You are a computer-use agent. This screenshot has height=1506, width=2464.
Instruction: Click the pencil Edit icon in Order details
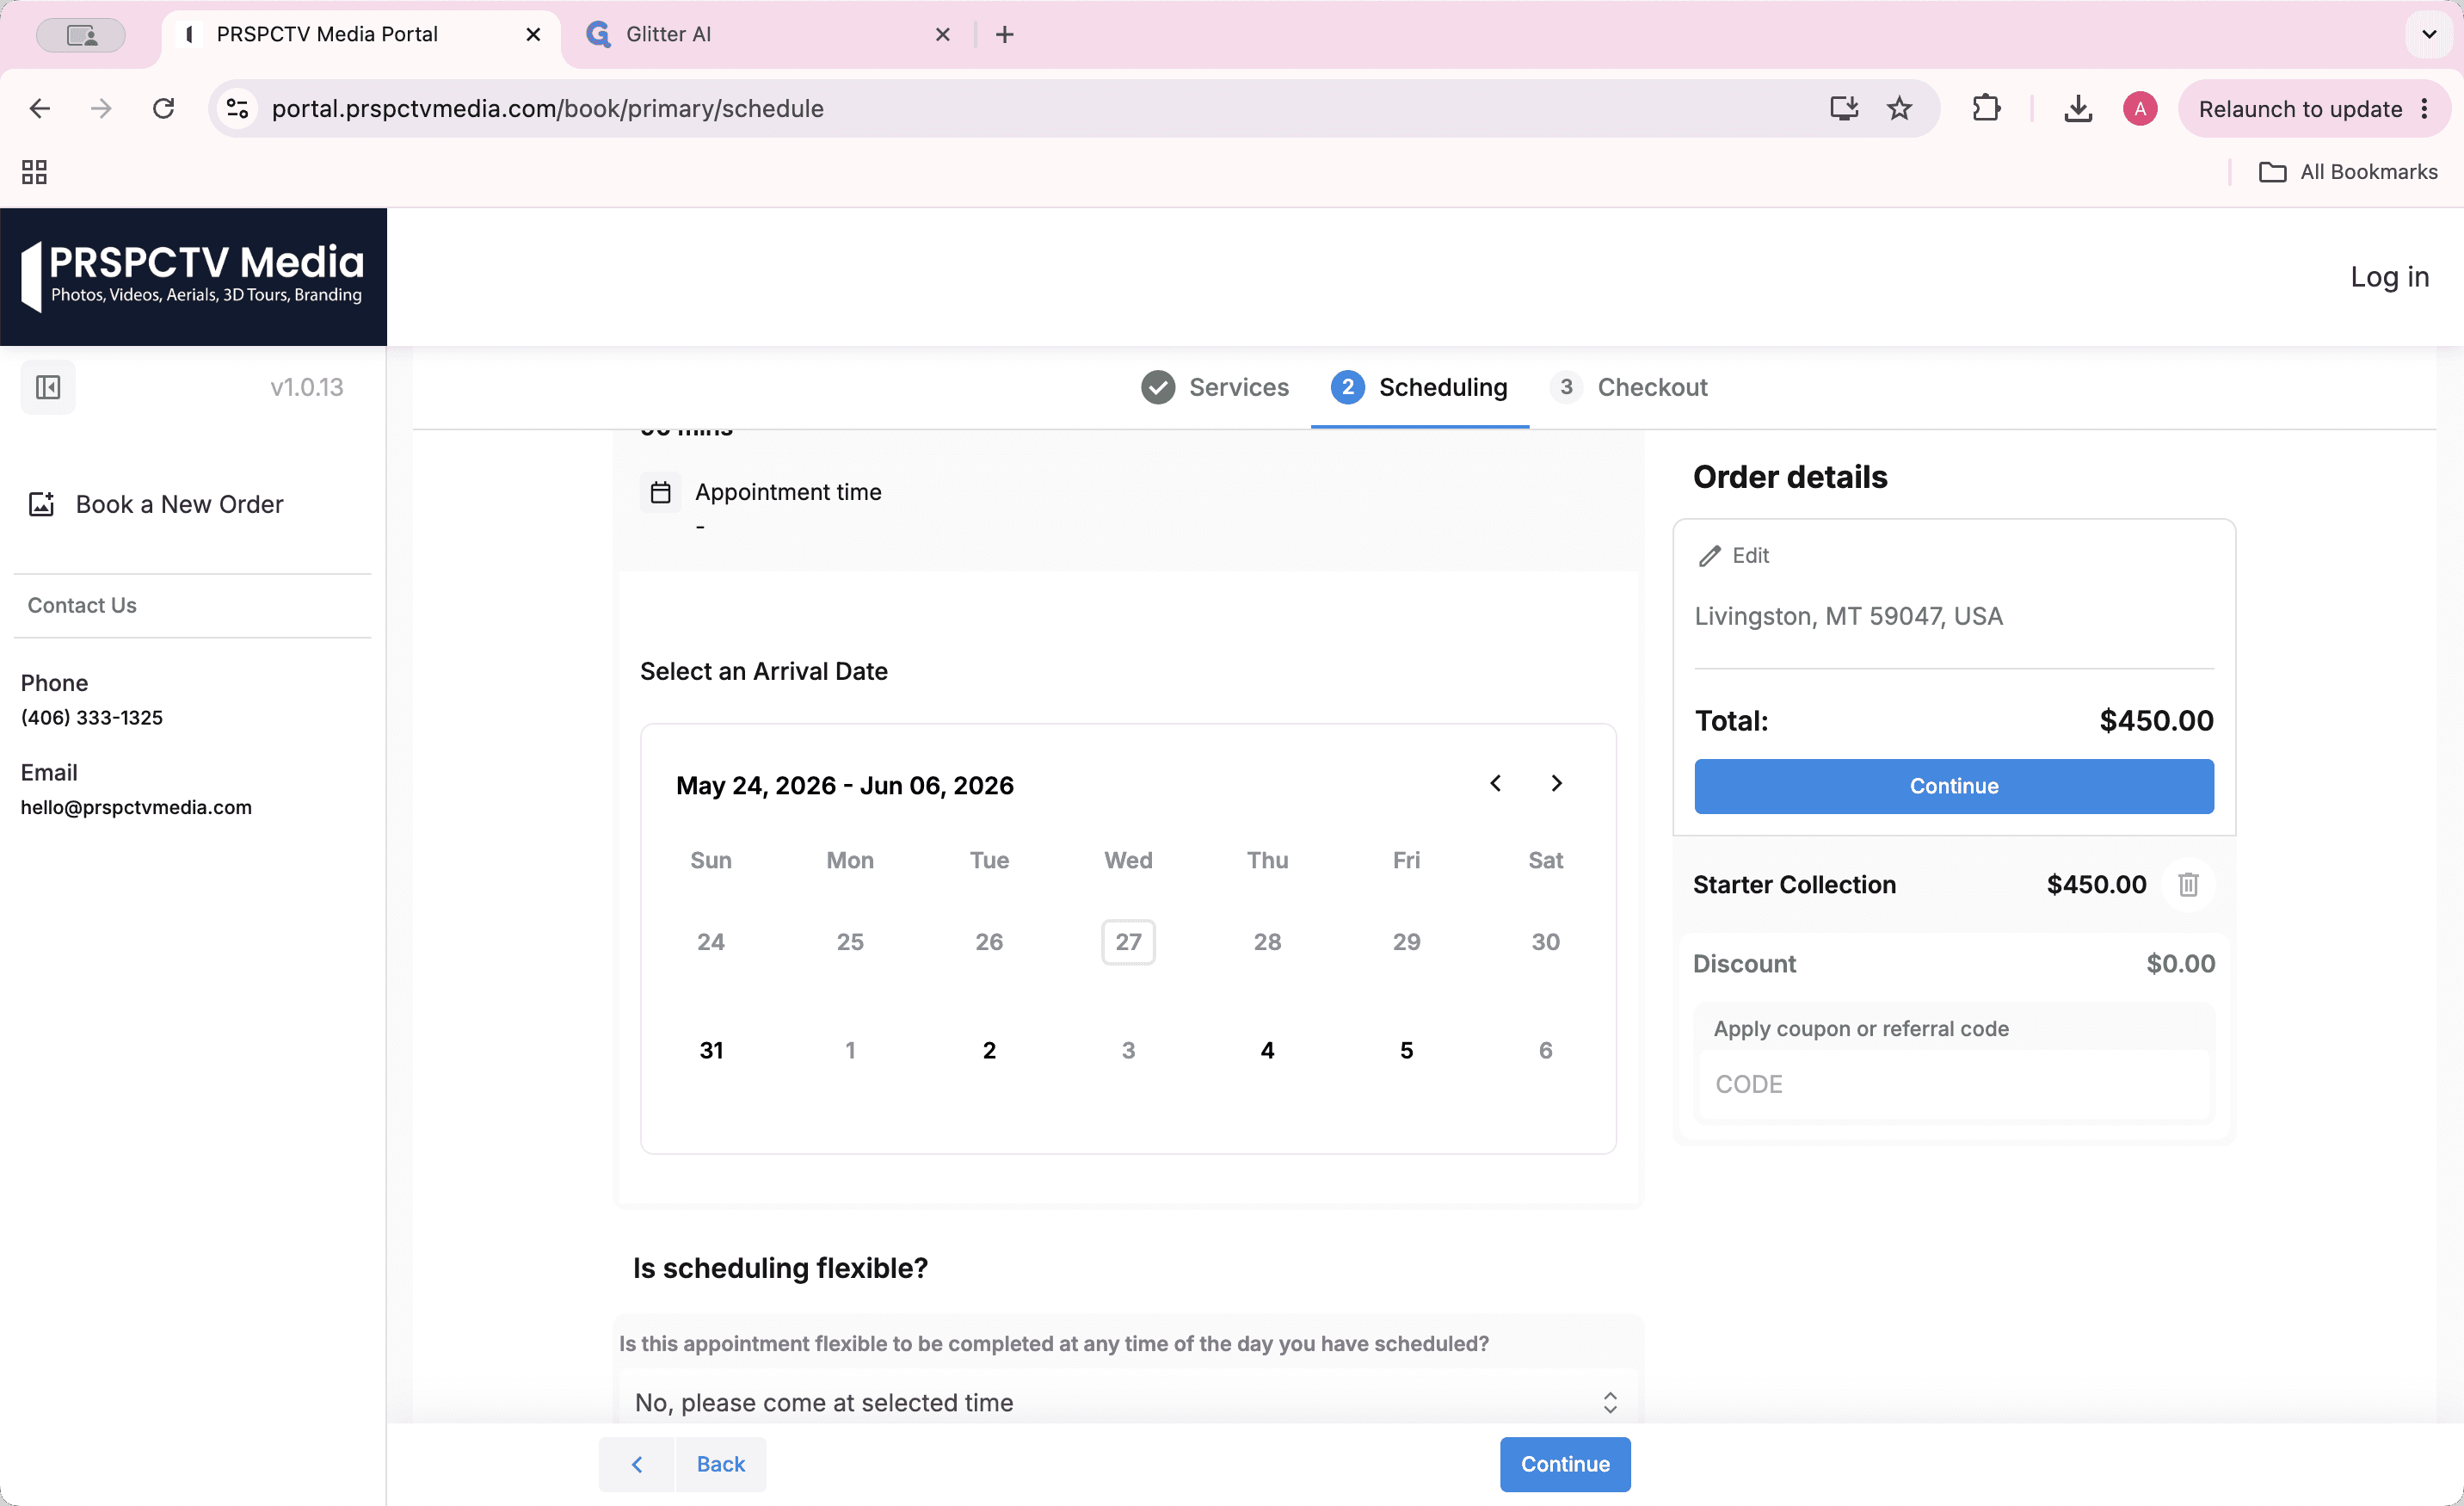(1709, 556)
